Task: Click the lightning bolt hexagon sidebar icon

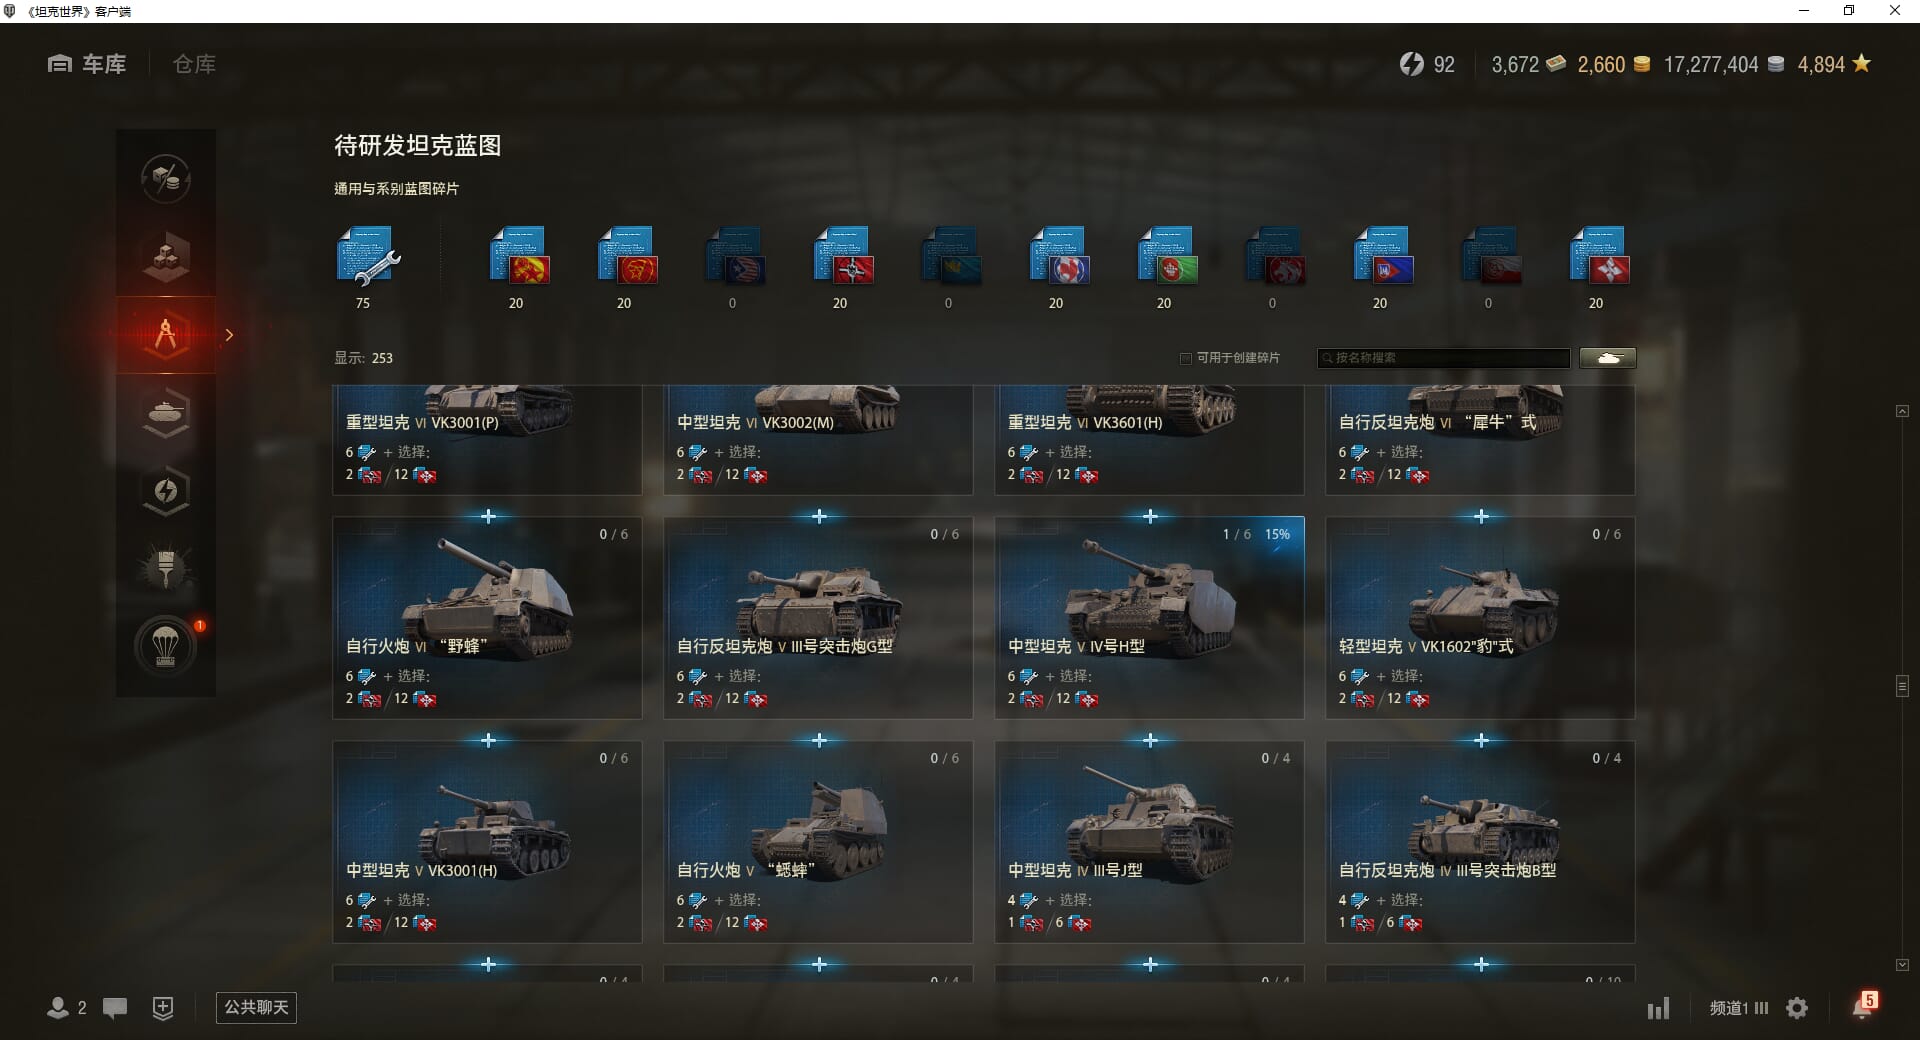Action: click(x=166, y=491)
